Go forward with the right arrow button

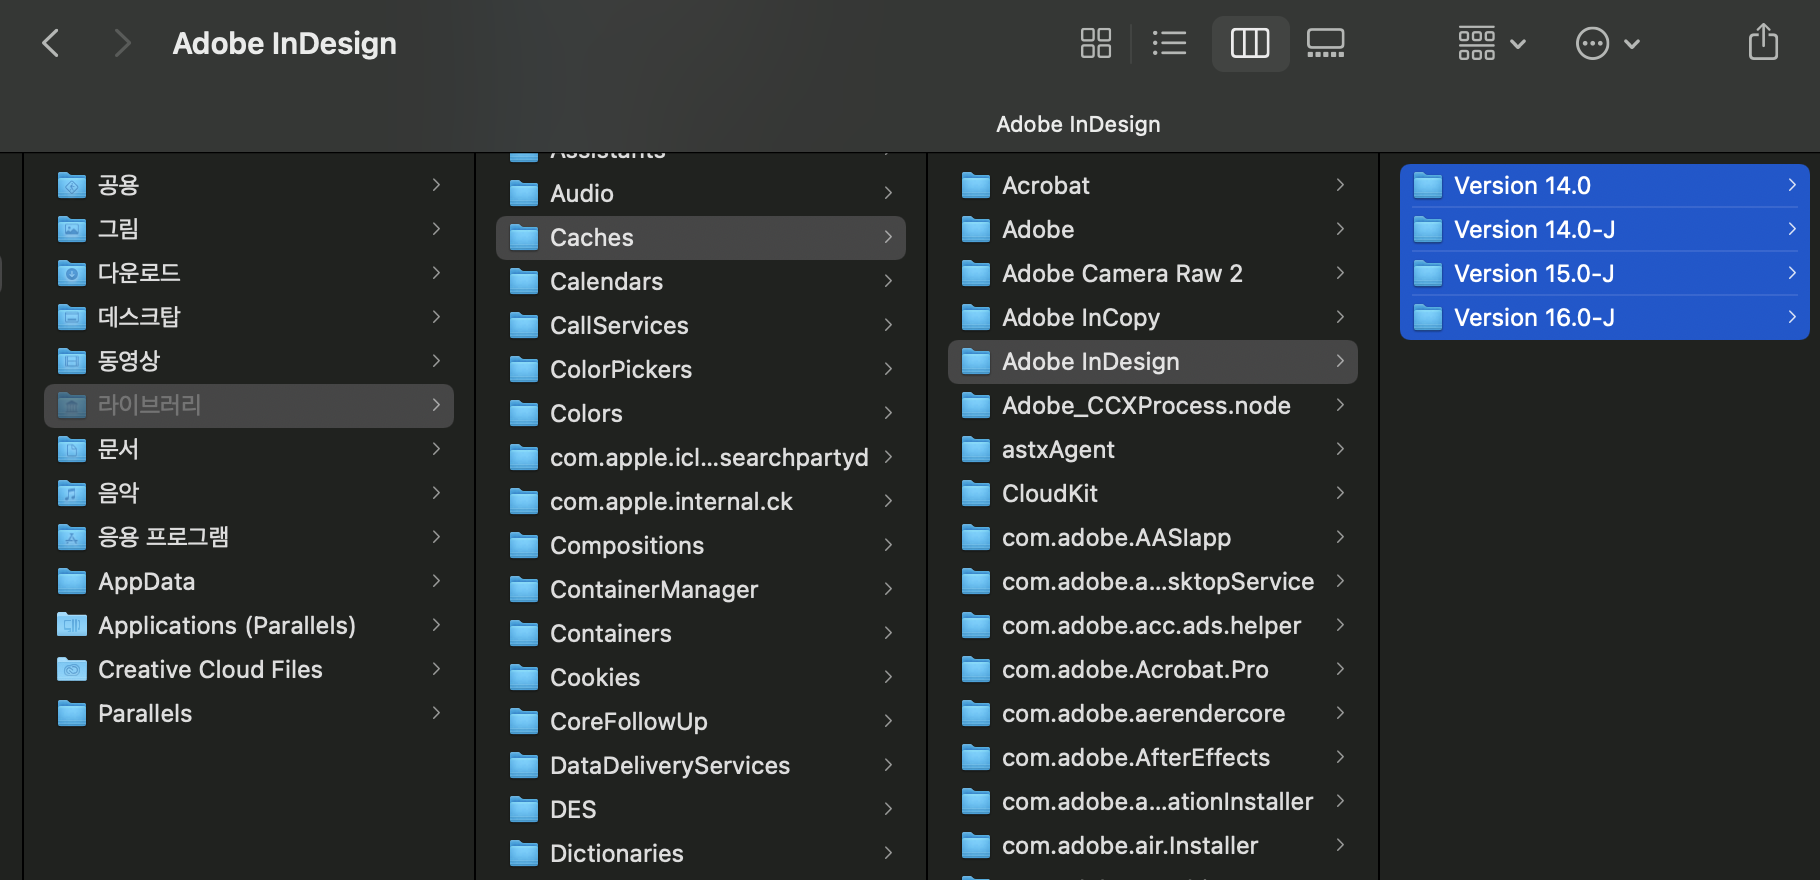(122, 43)
